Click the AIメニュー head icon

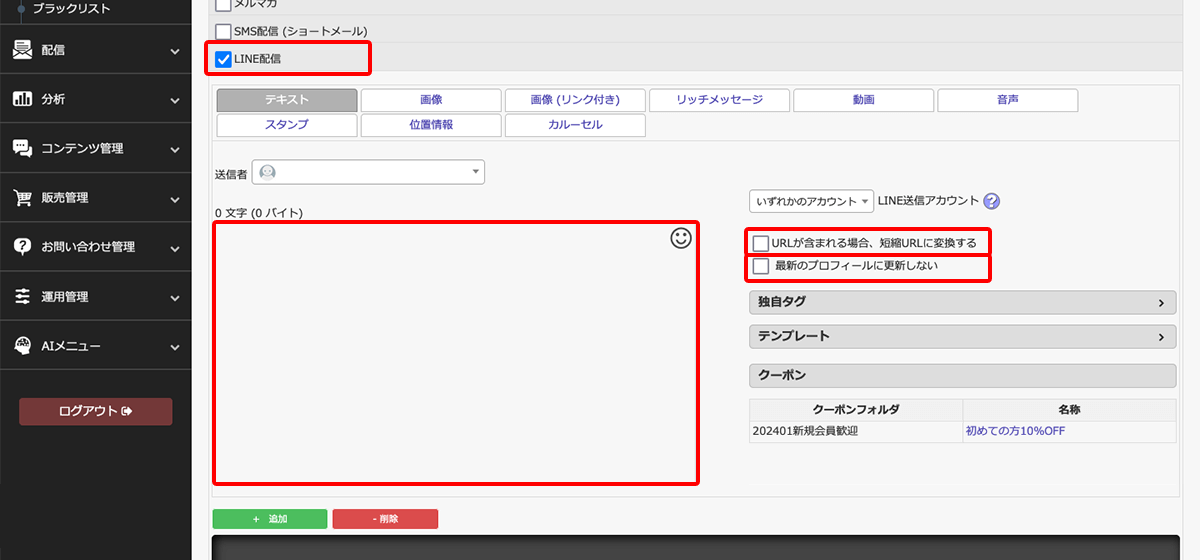[22, 346]
